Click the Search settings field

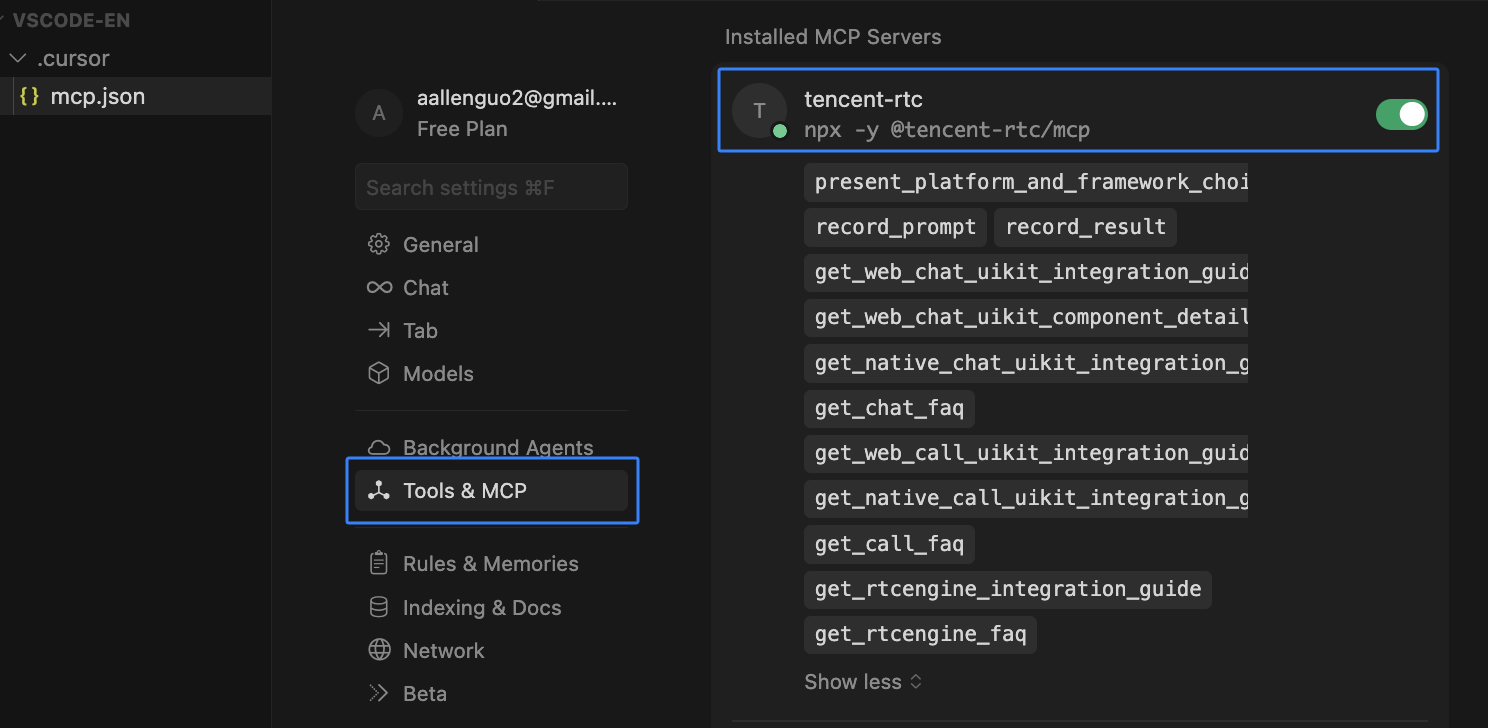click(x=491, y=187)
